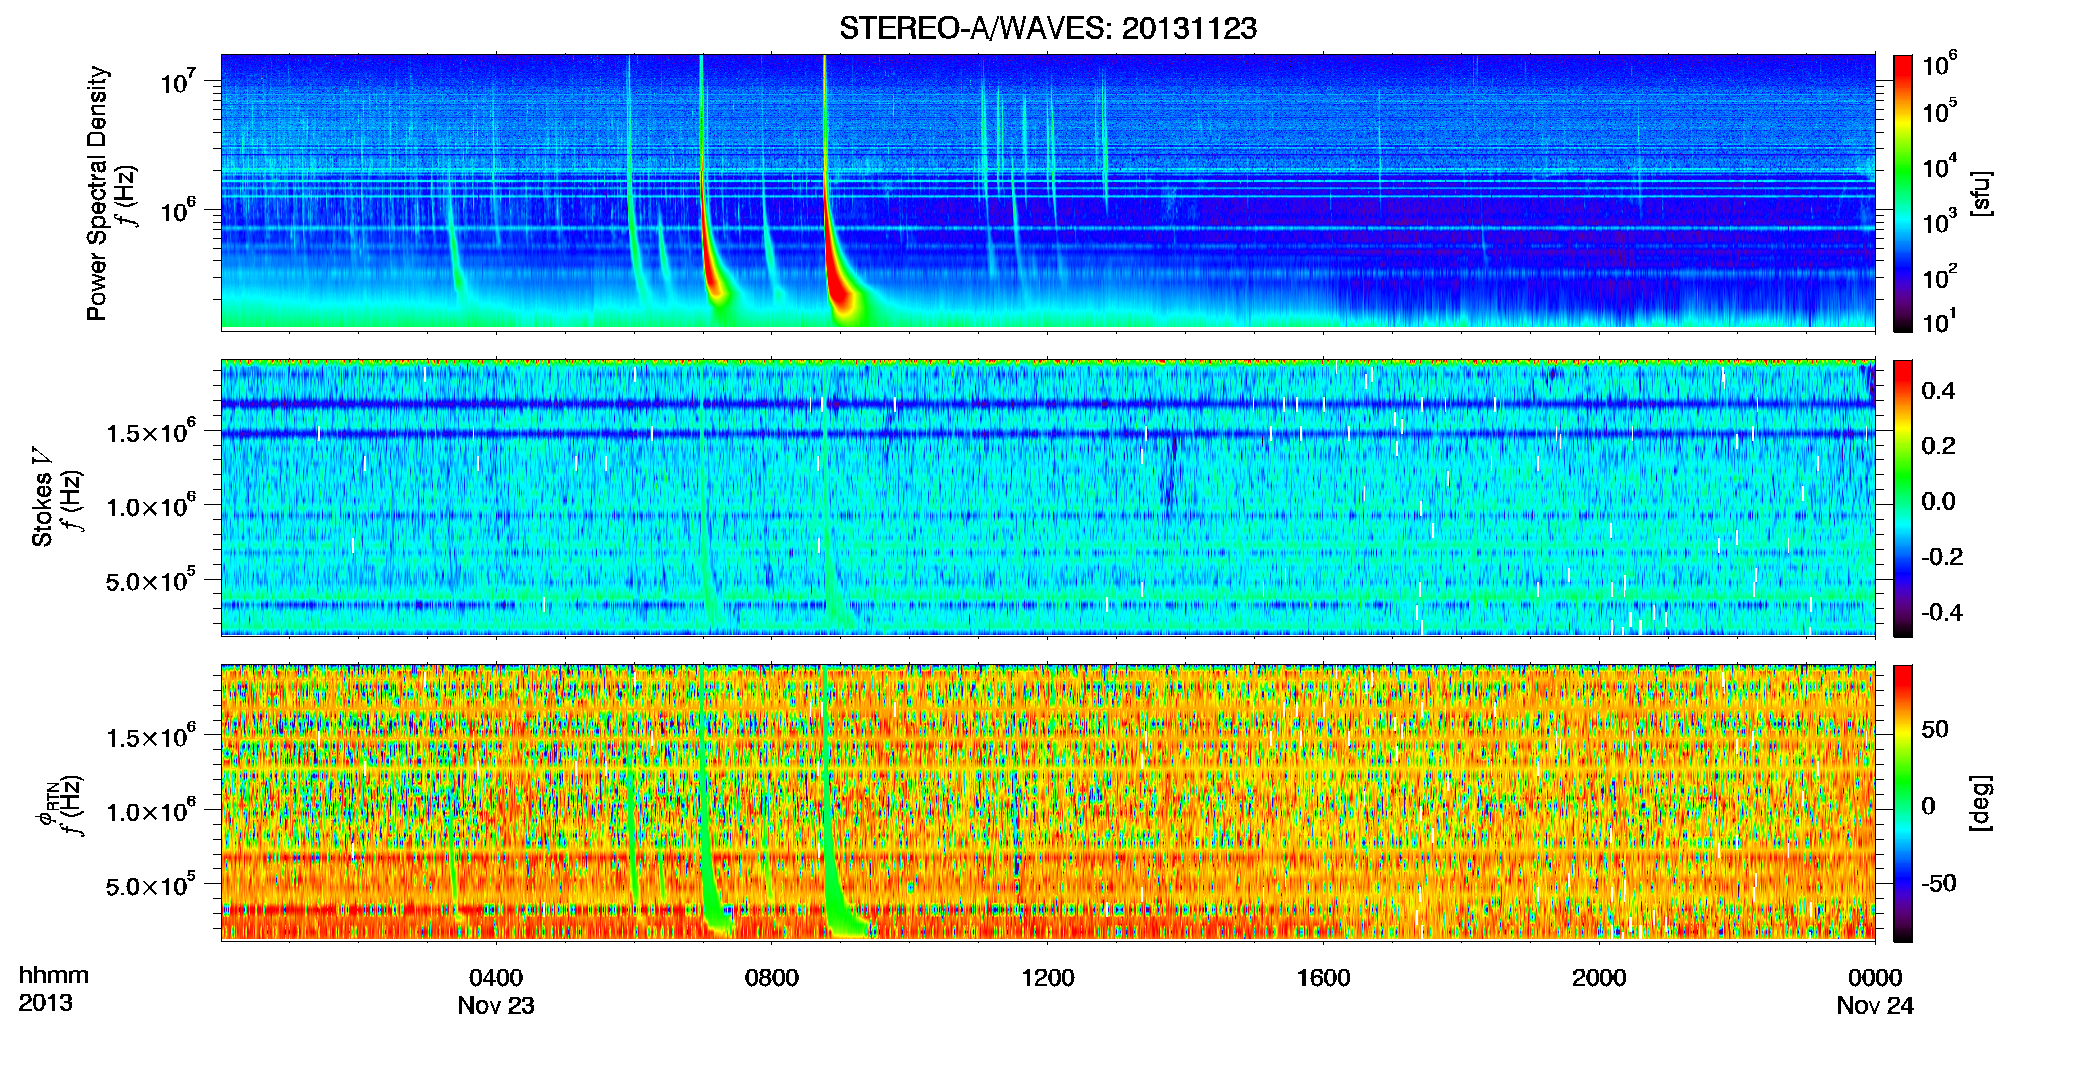Click the 0.2 value on Stokes colorbar

coord(1938,445)
